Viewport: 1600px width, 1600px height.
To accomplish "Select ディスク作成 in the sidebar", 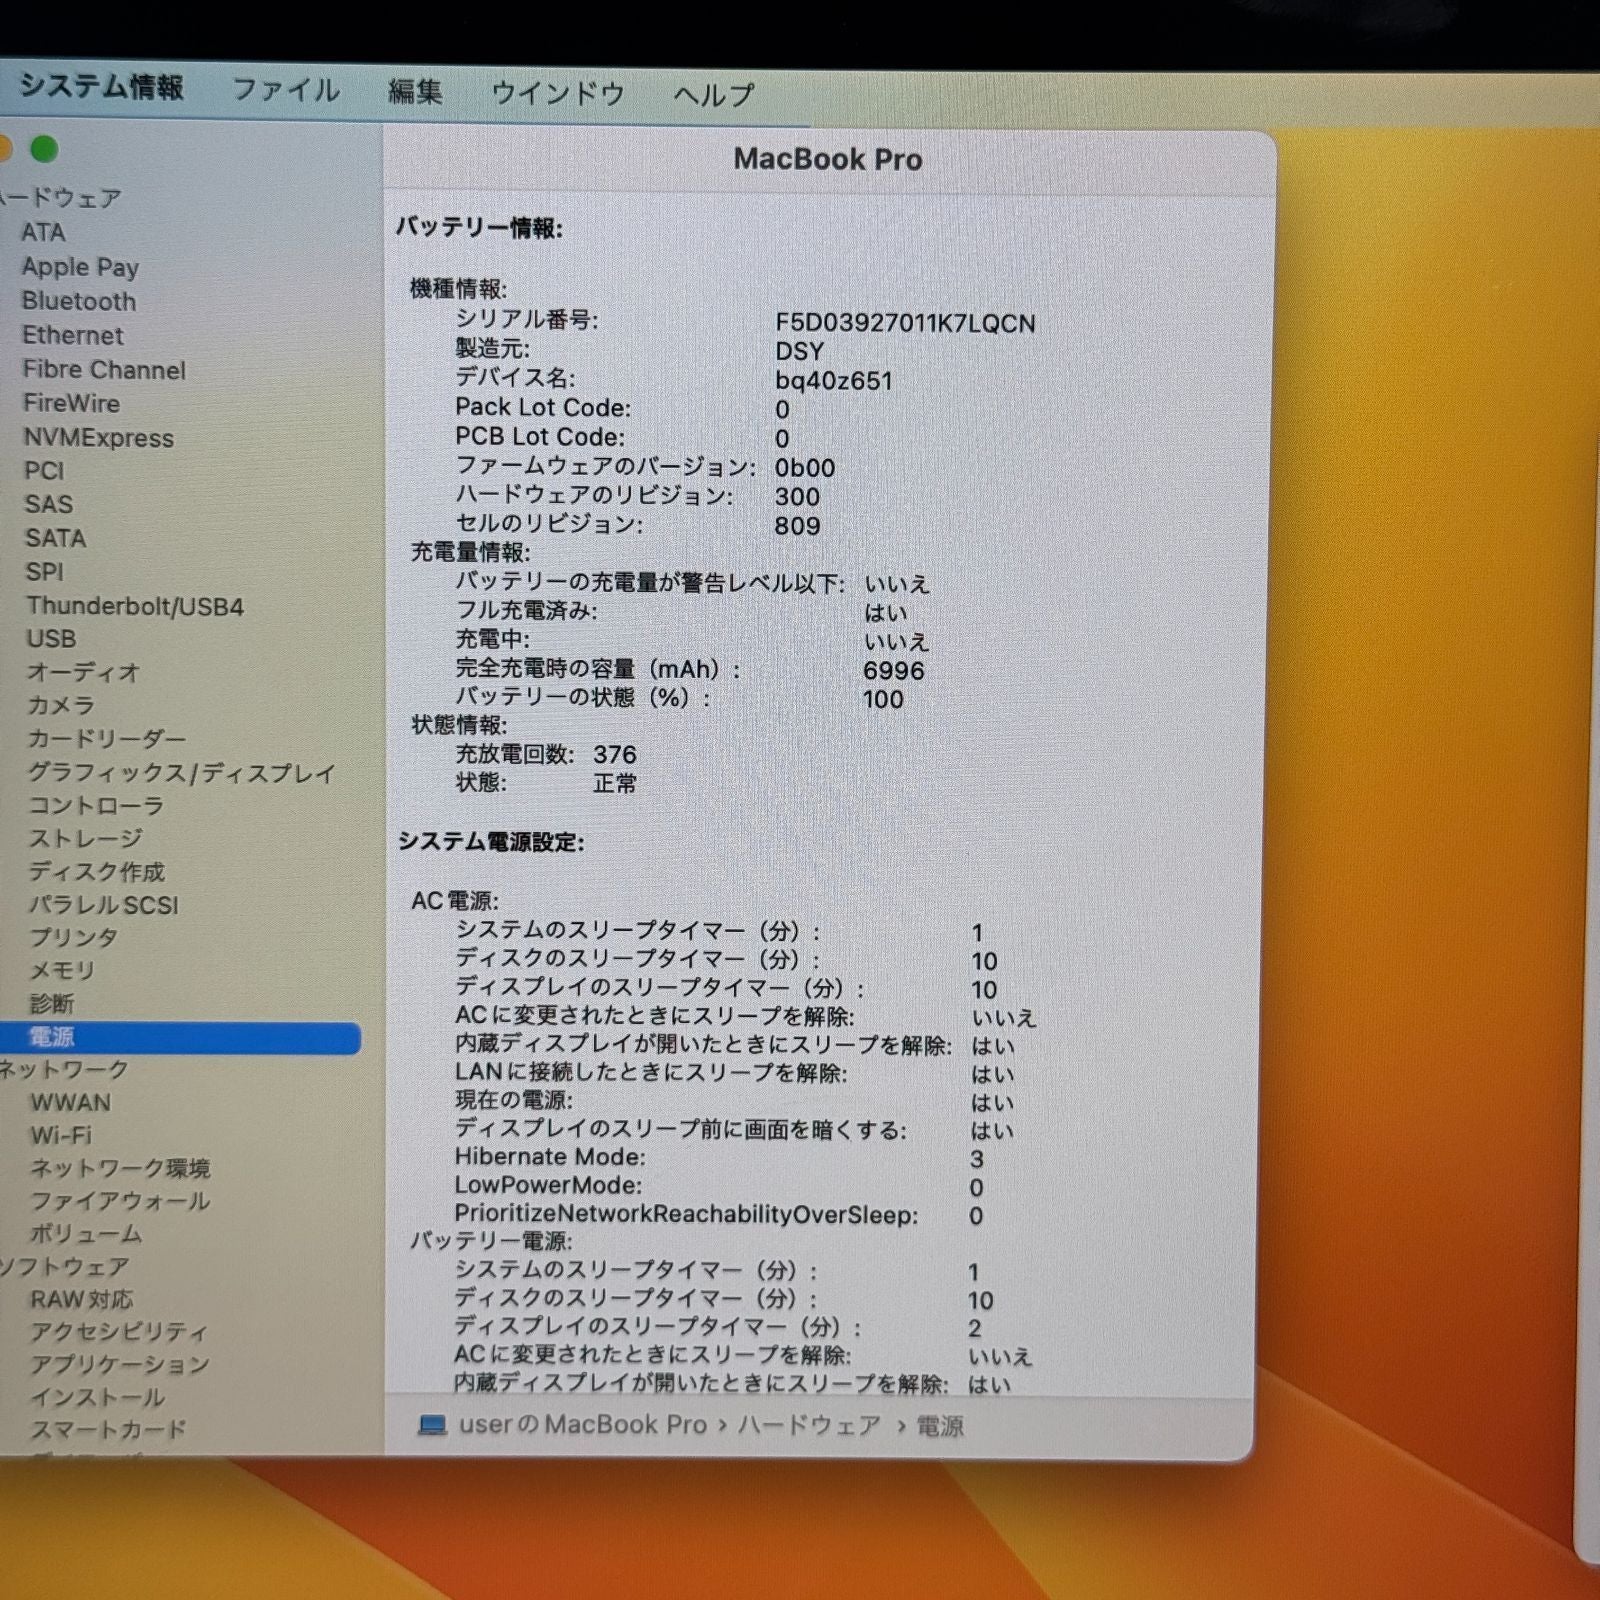I will tap(97, 871).
